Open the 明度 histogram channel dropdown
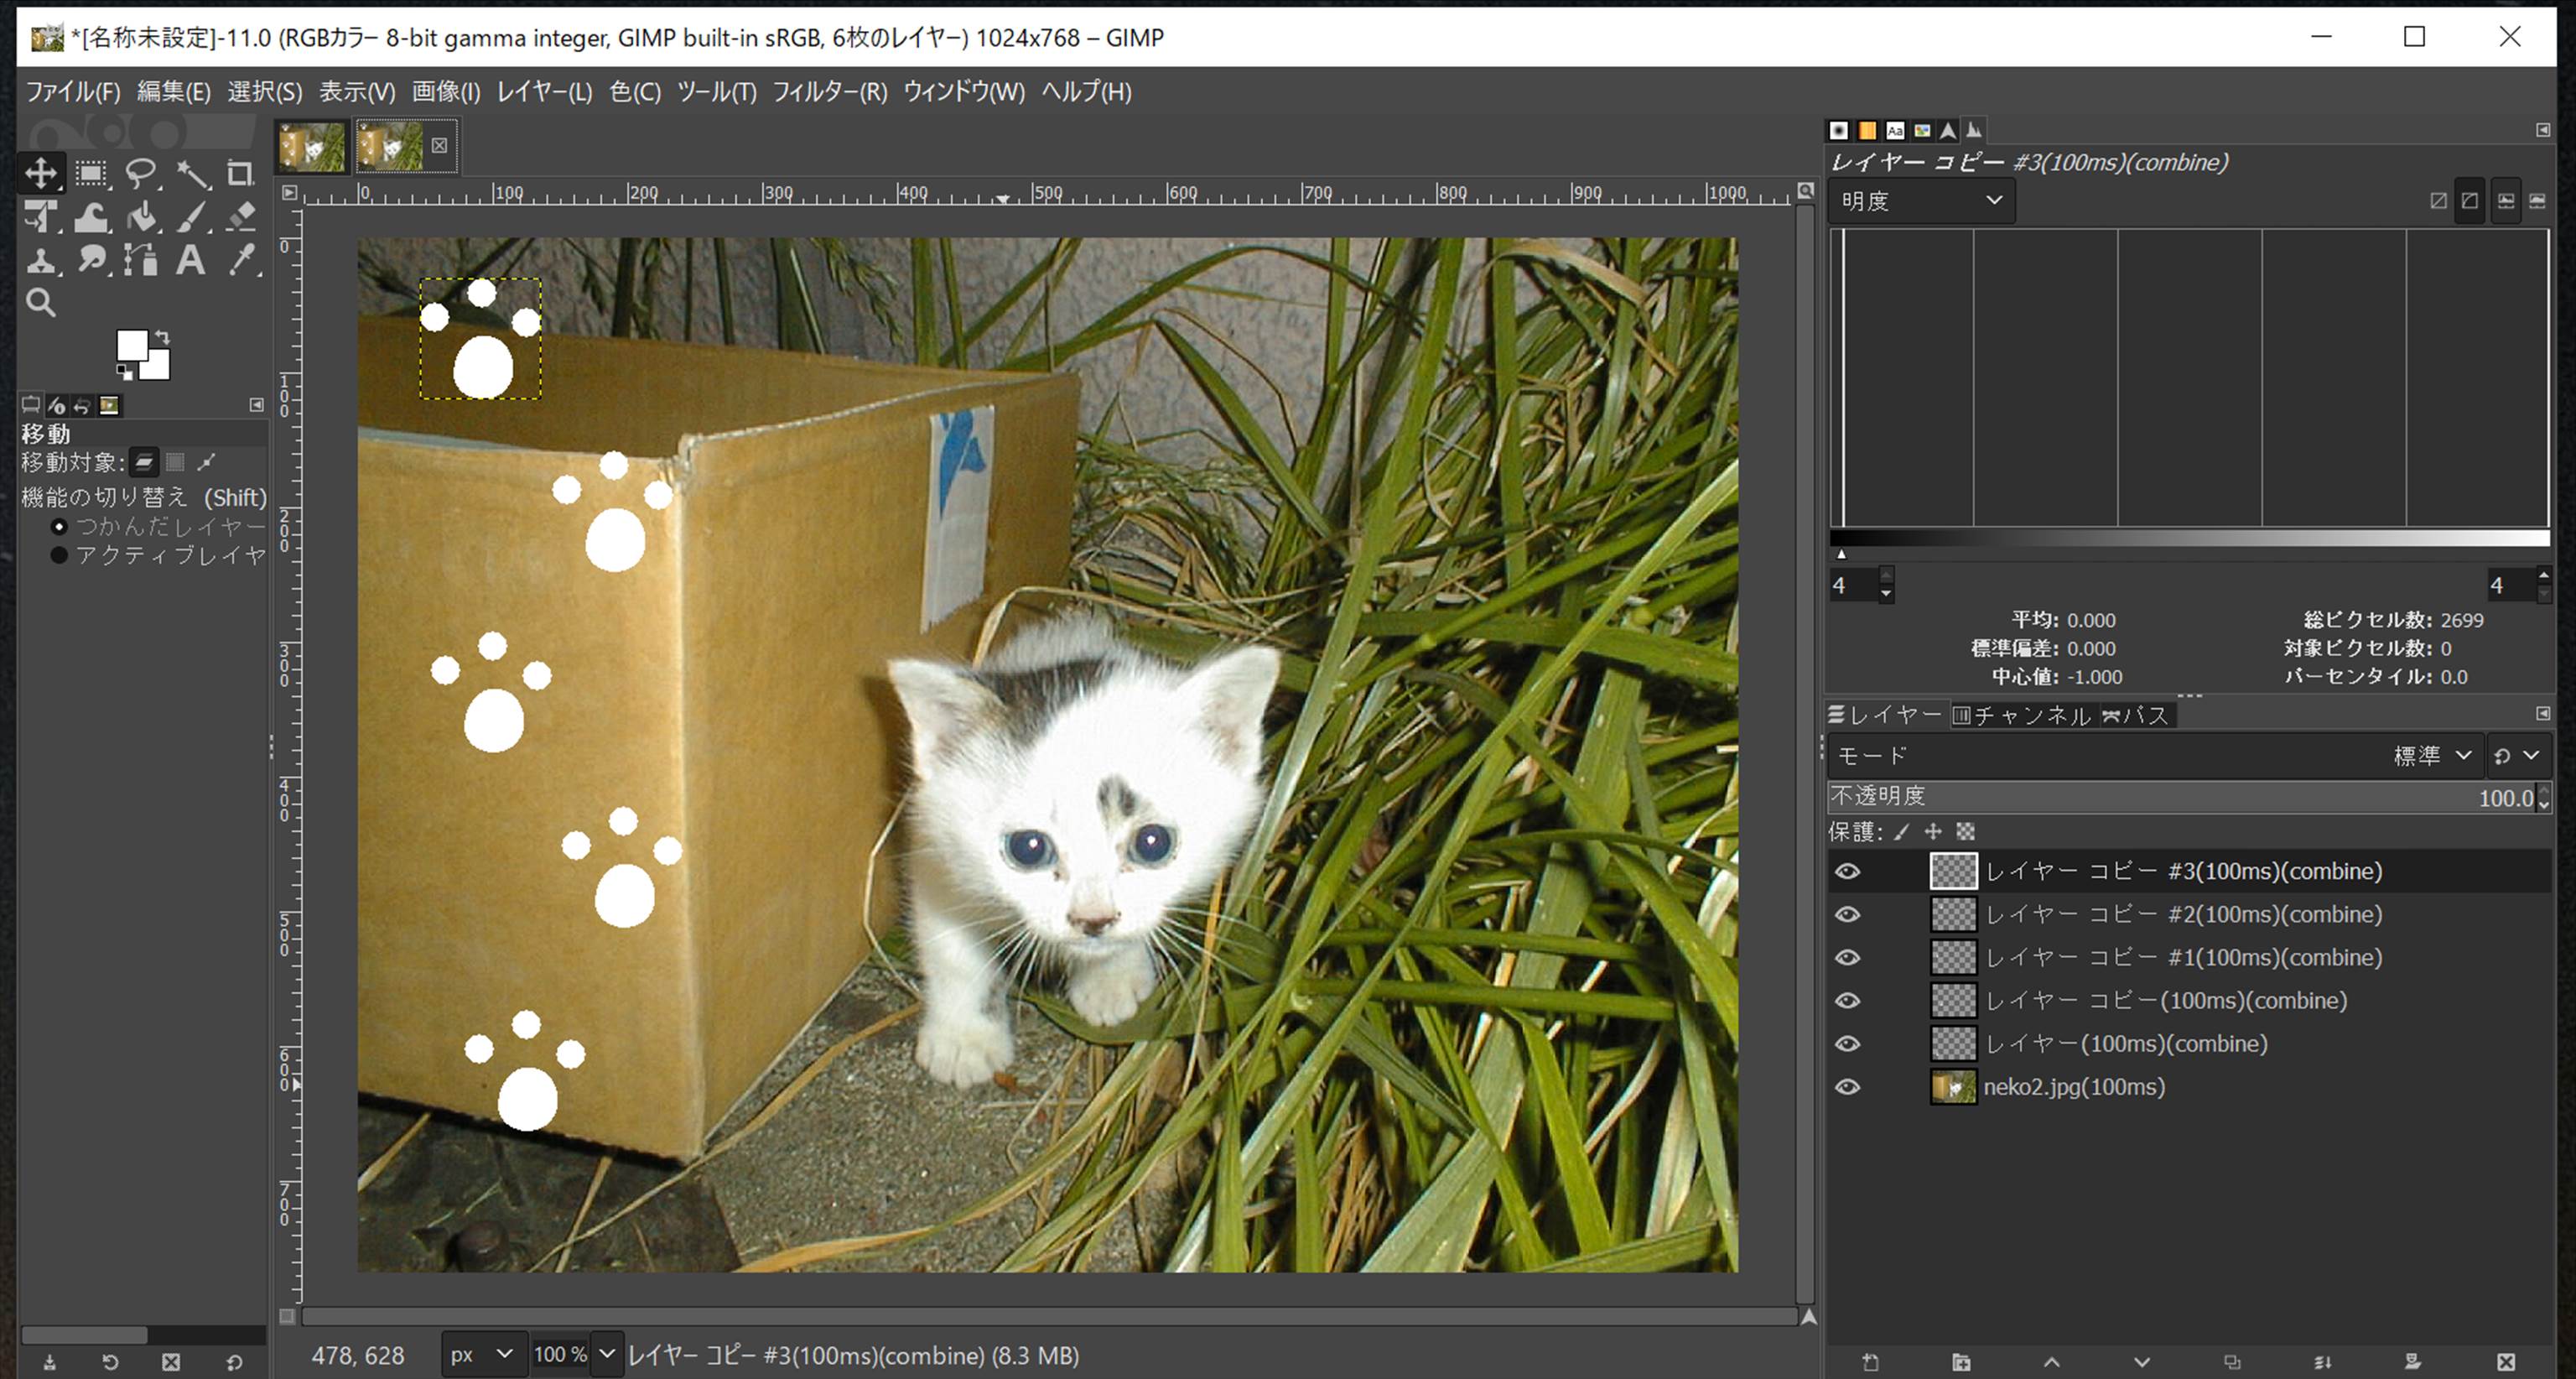2576x1379 pixels. (1921, 201)
